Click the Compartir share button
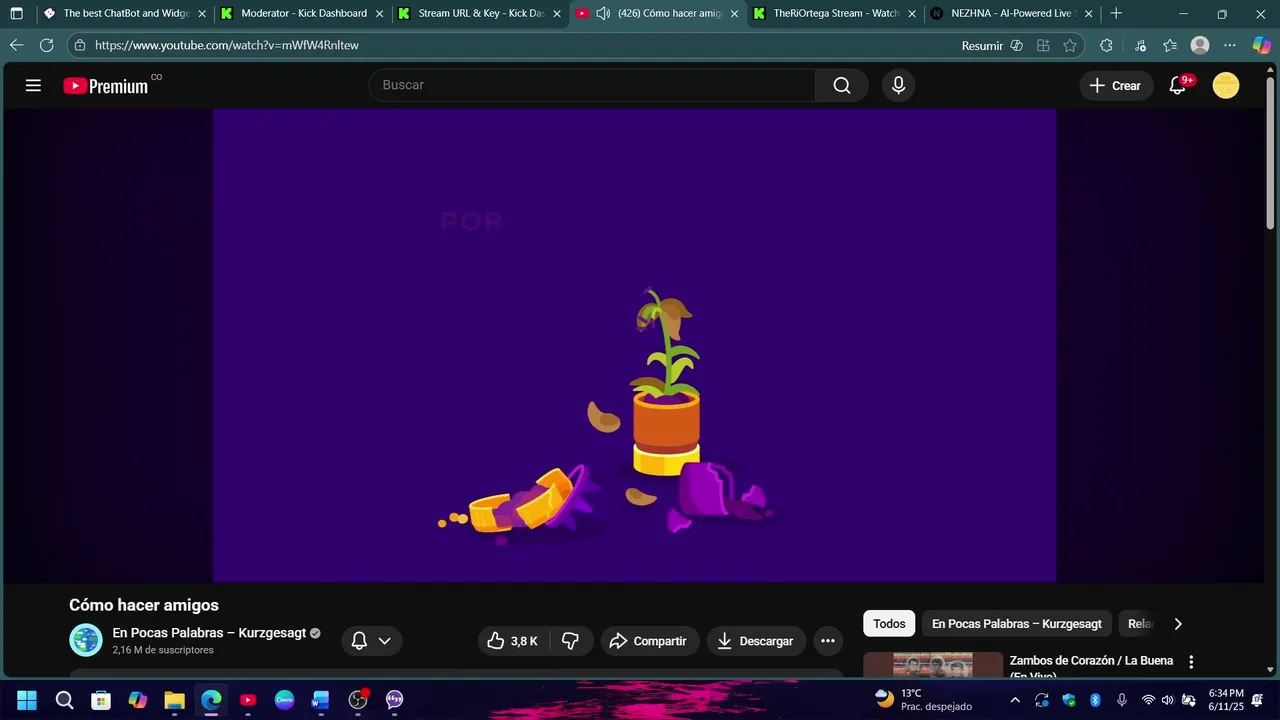Viewport: 1280px width, 720px height. tap(649, 641)
